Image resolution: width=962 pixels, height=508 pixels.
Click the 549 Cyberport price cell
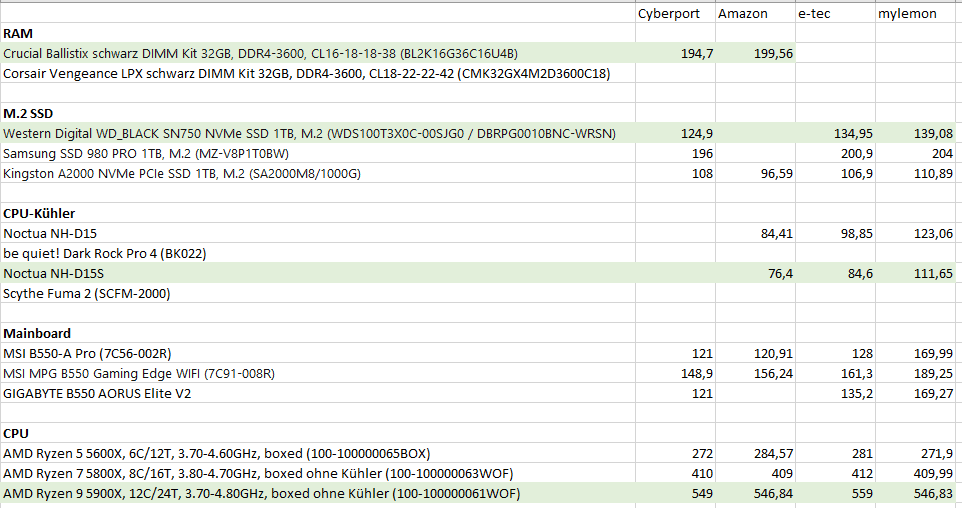675,493
